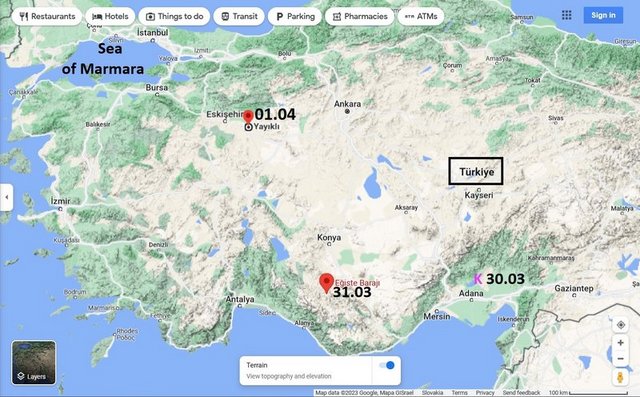The image size is (640, 397).
Task: Click the Kahramanmaraş city label
Action: (551, 258)
